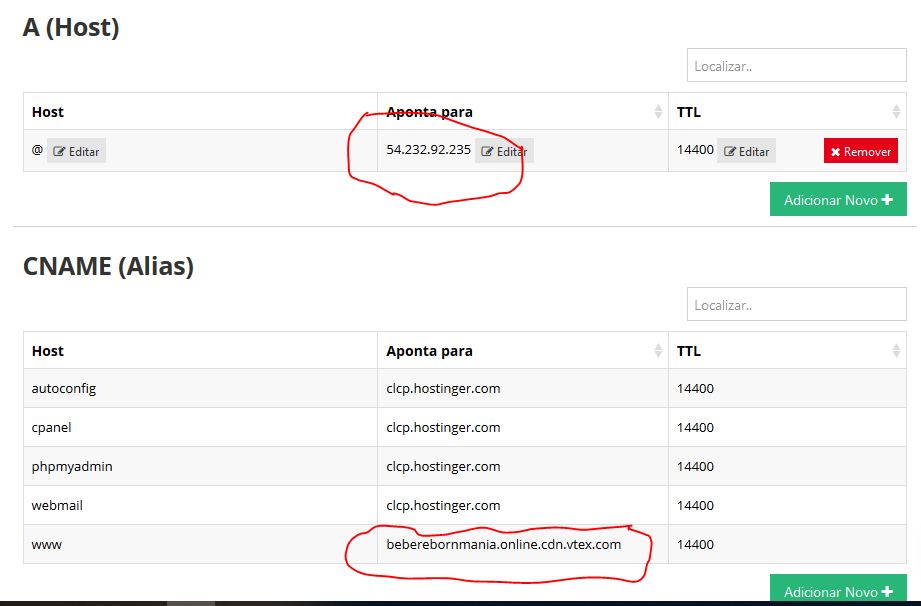Sort CNAME records by Aponta para
921x606 pixels.
click(658, 351)
